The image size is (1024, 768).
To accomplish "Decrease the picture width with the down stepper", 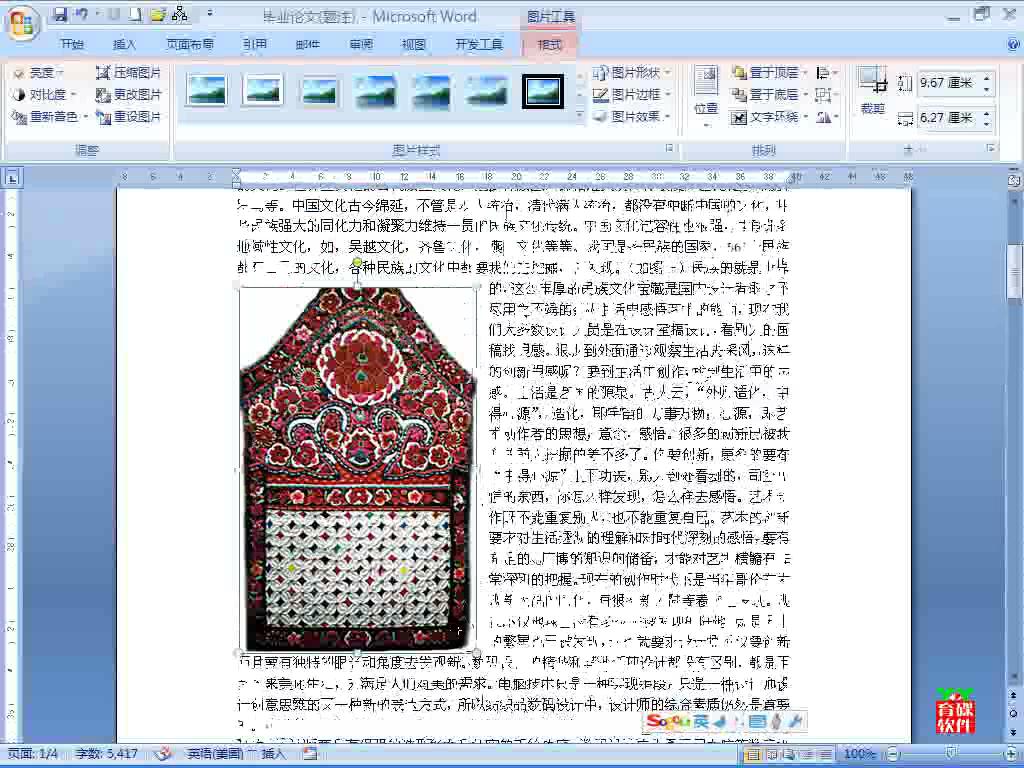I will (987, 124).
